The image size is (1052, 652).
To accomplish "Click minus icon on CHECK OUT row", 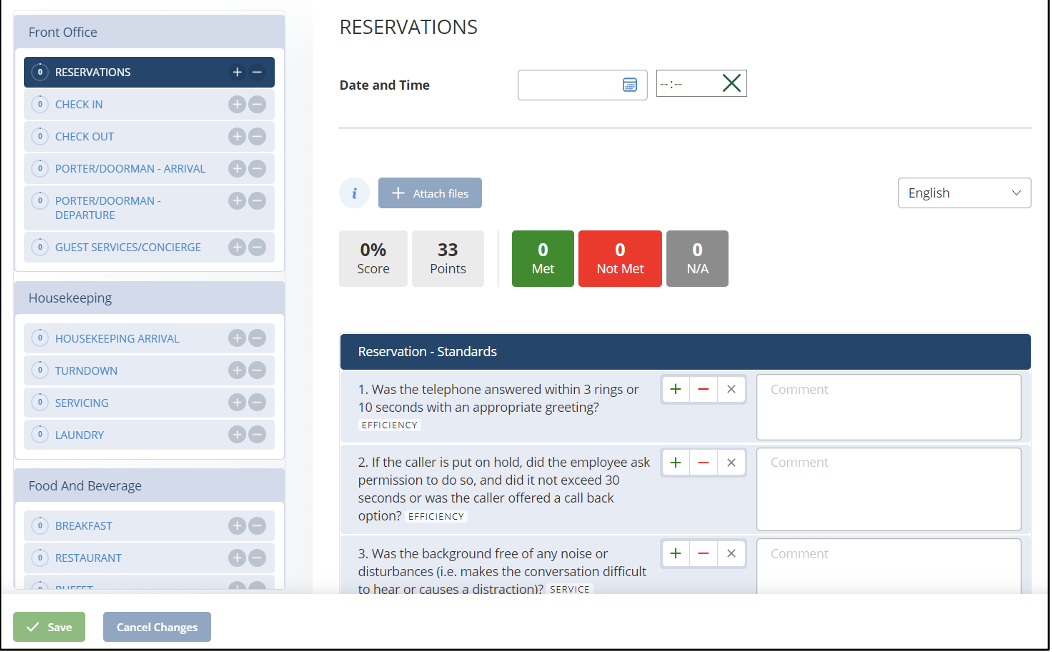I will pos(257,136).
